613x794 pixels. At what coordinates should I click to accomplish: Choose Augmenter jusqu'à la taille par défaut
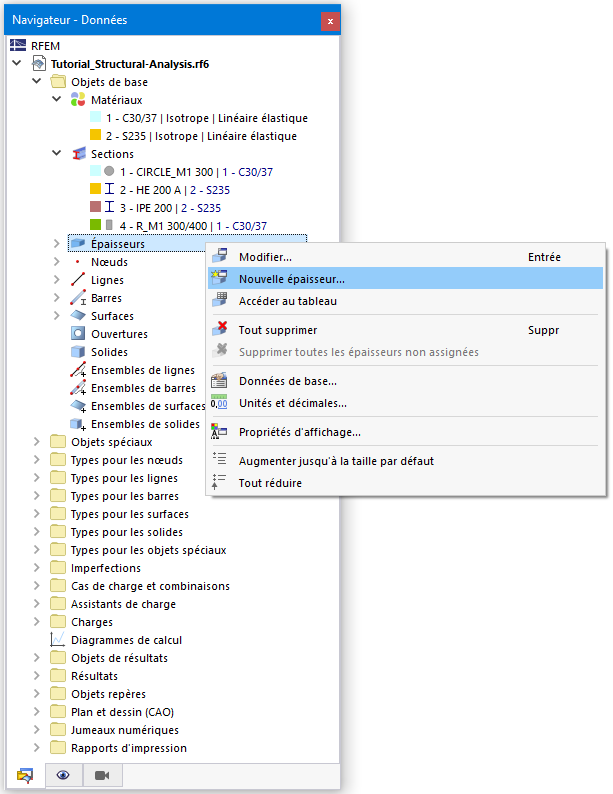(405, 461)
